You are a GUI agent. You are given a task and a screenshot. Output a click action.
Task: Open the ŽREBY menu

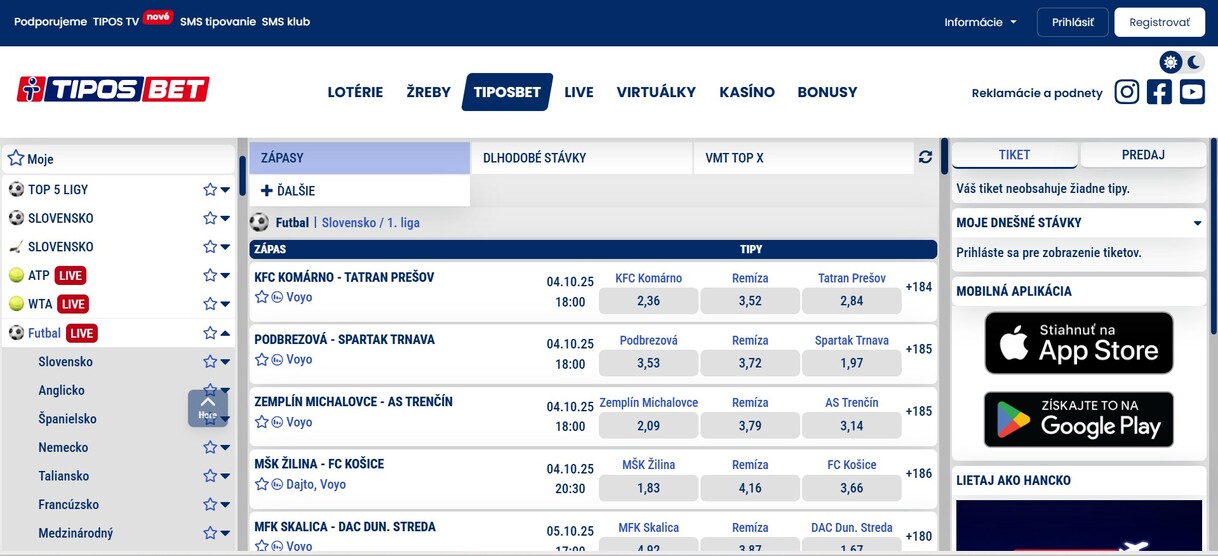(428, 92)
